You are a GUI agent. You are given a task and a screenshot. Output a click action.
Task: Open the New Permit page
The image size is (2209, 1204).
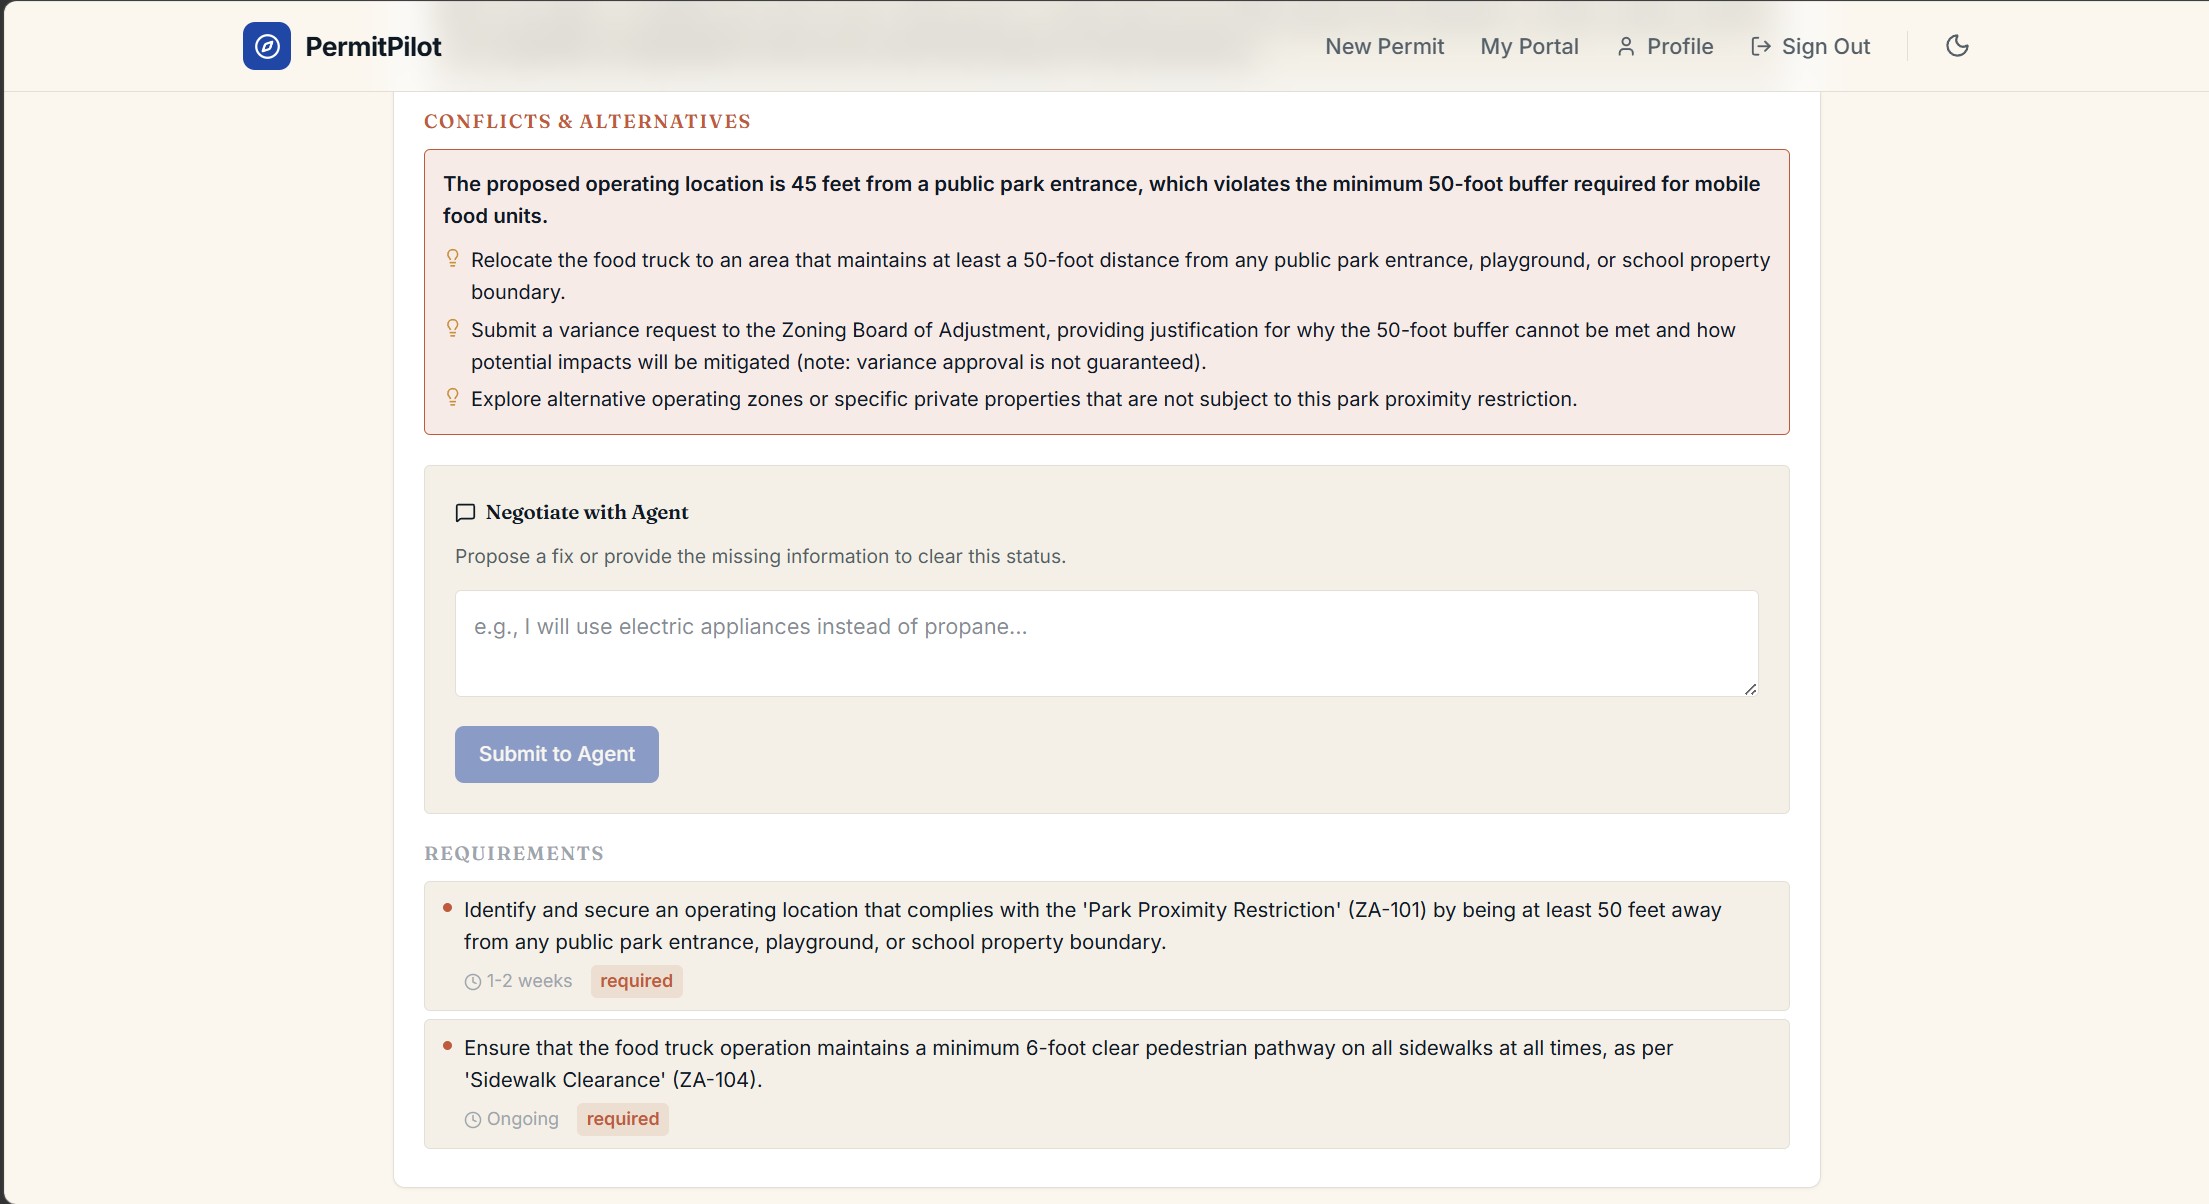click(x=1384, y=47)
